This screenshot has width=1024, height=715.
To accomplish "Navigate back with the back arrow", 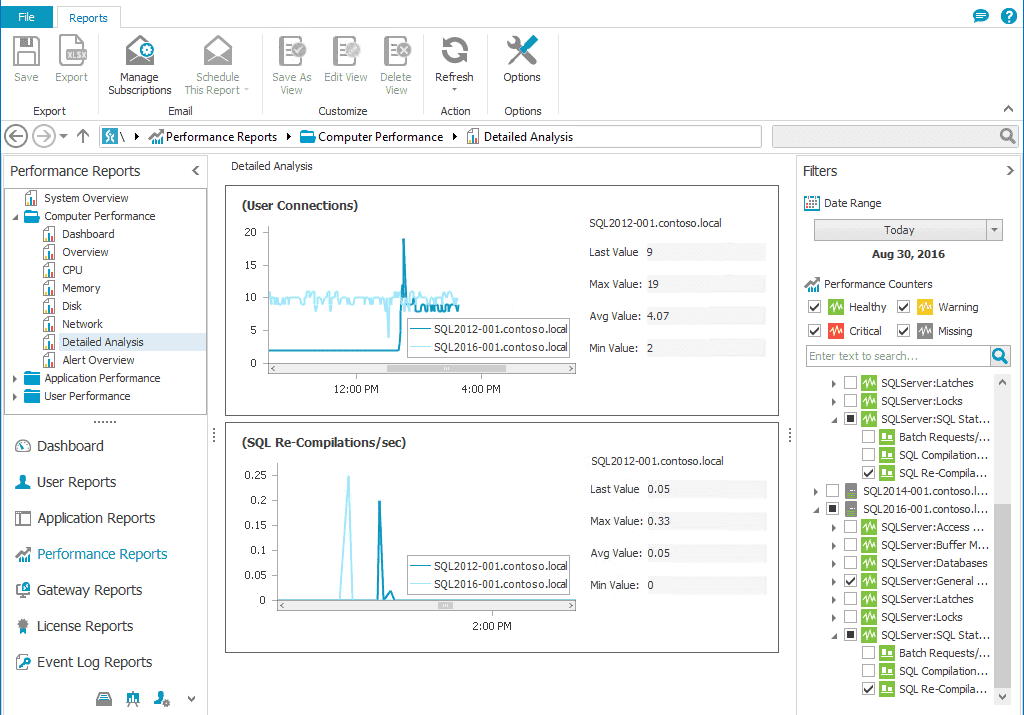I will coord(16,136).
